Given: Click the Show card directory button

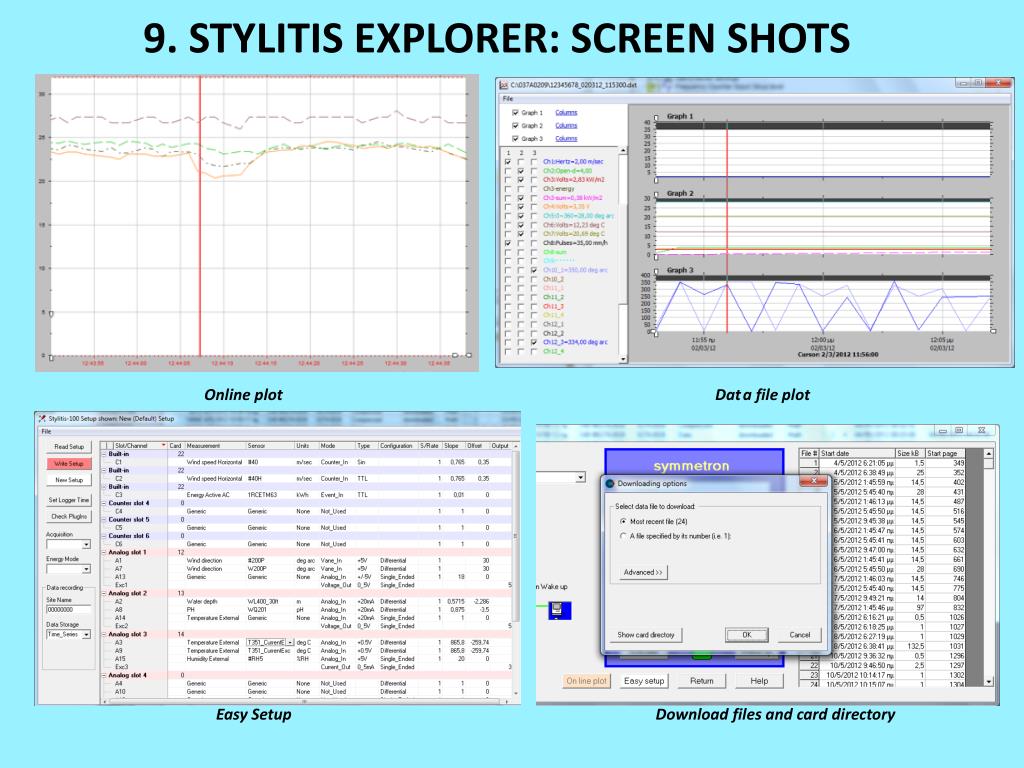Looking at the screenshot, I should click(646, 635).
